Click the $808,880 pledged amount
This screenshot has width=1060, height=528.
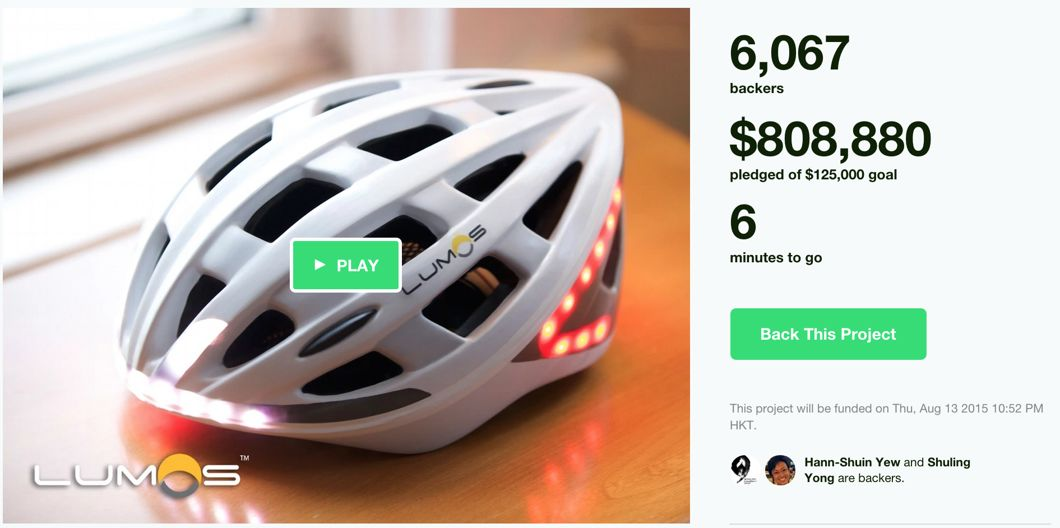click(x=830, y=139)
